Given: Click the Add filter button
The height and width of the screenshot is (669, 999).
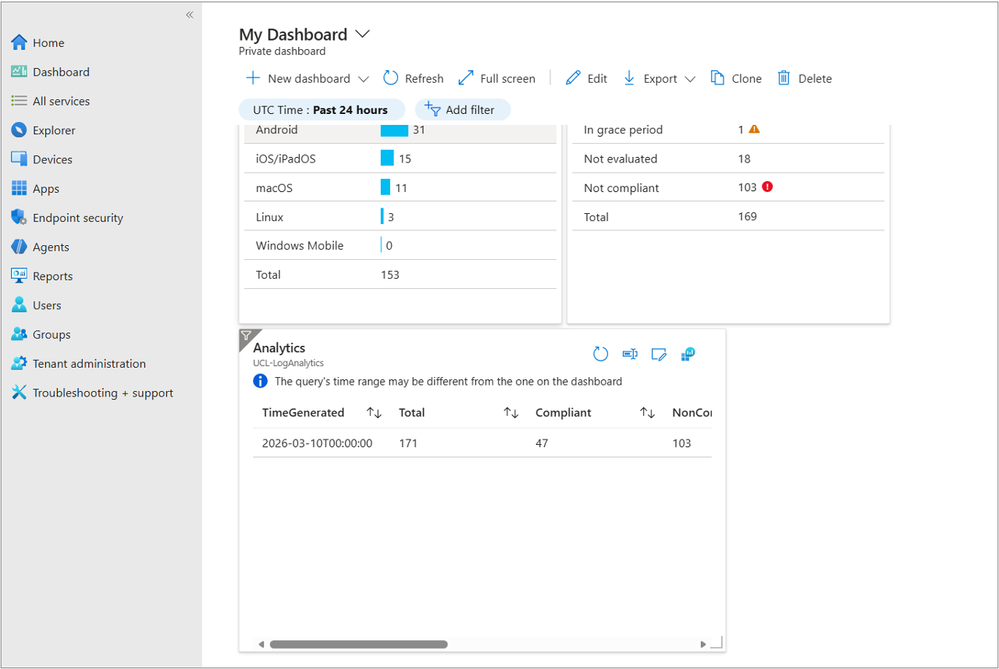Looking at the screenshot, I should coord(462,110).
